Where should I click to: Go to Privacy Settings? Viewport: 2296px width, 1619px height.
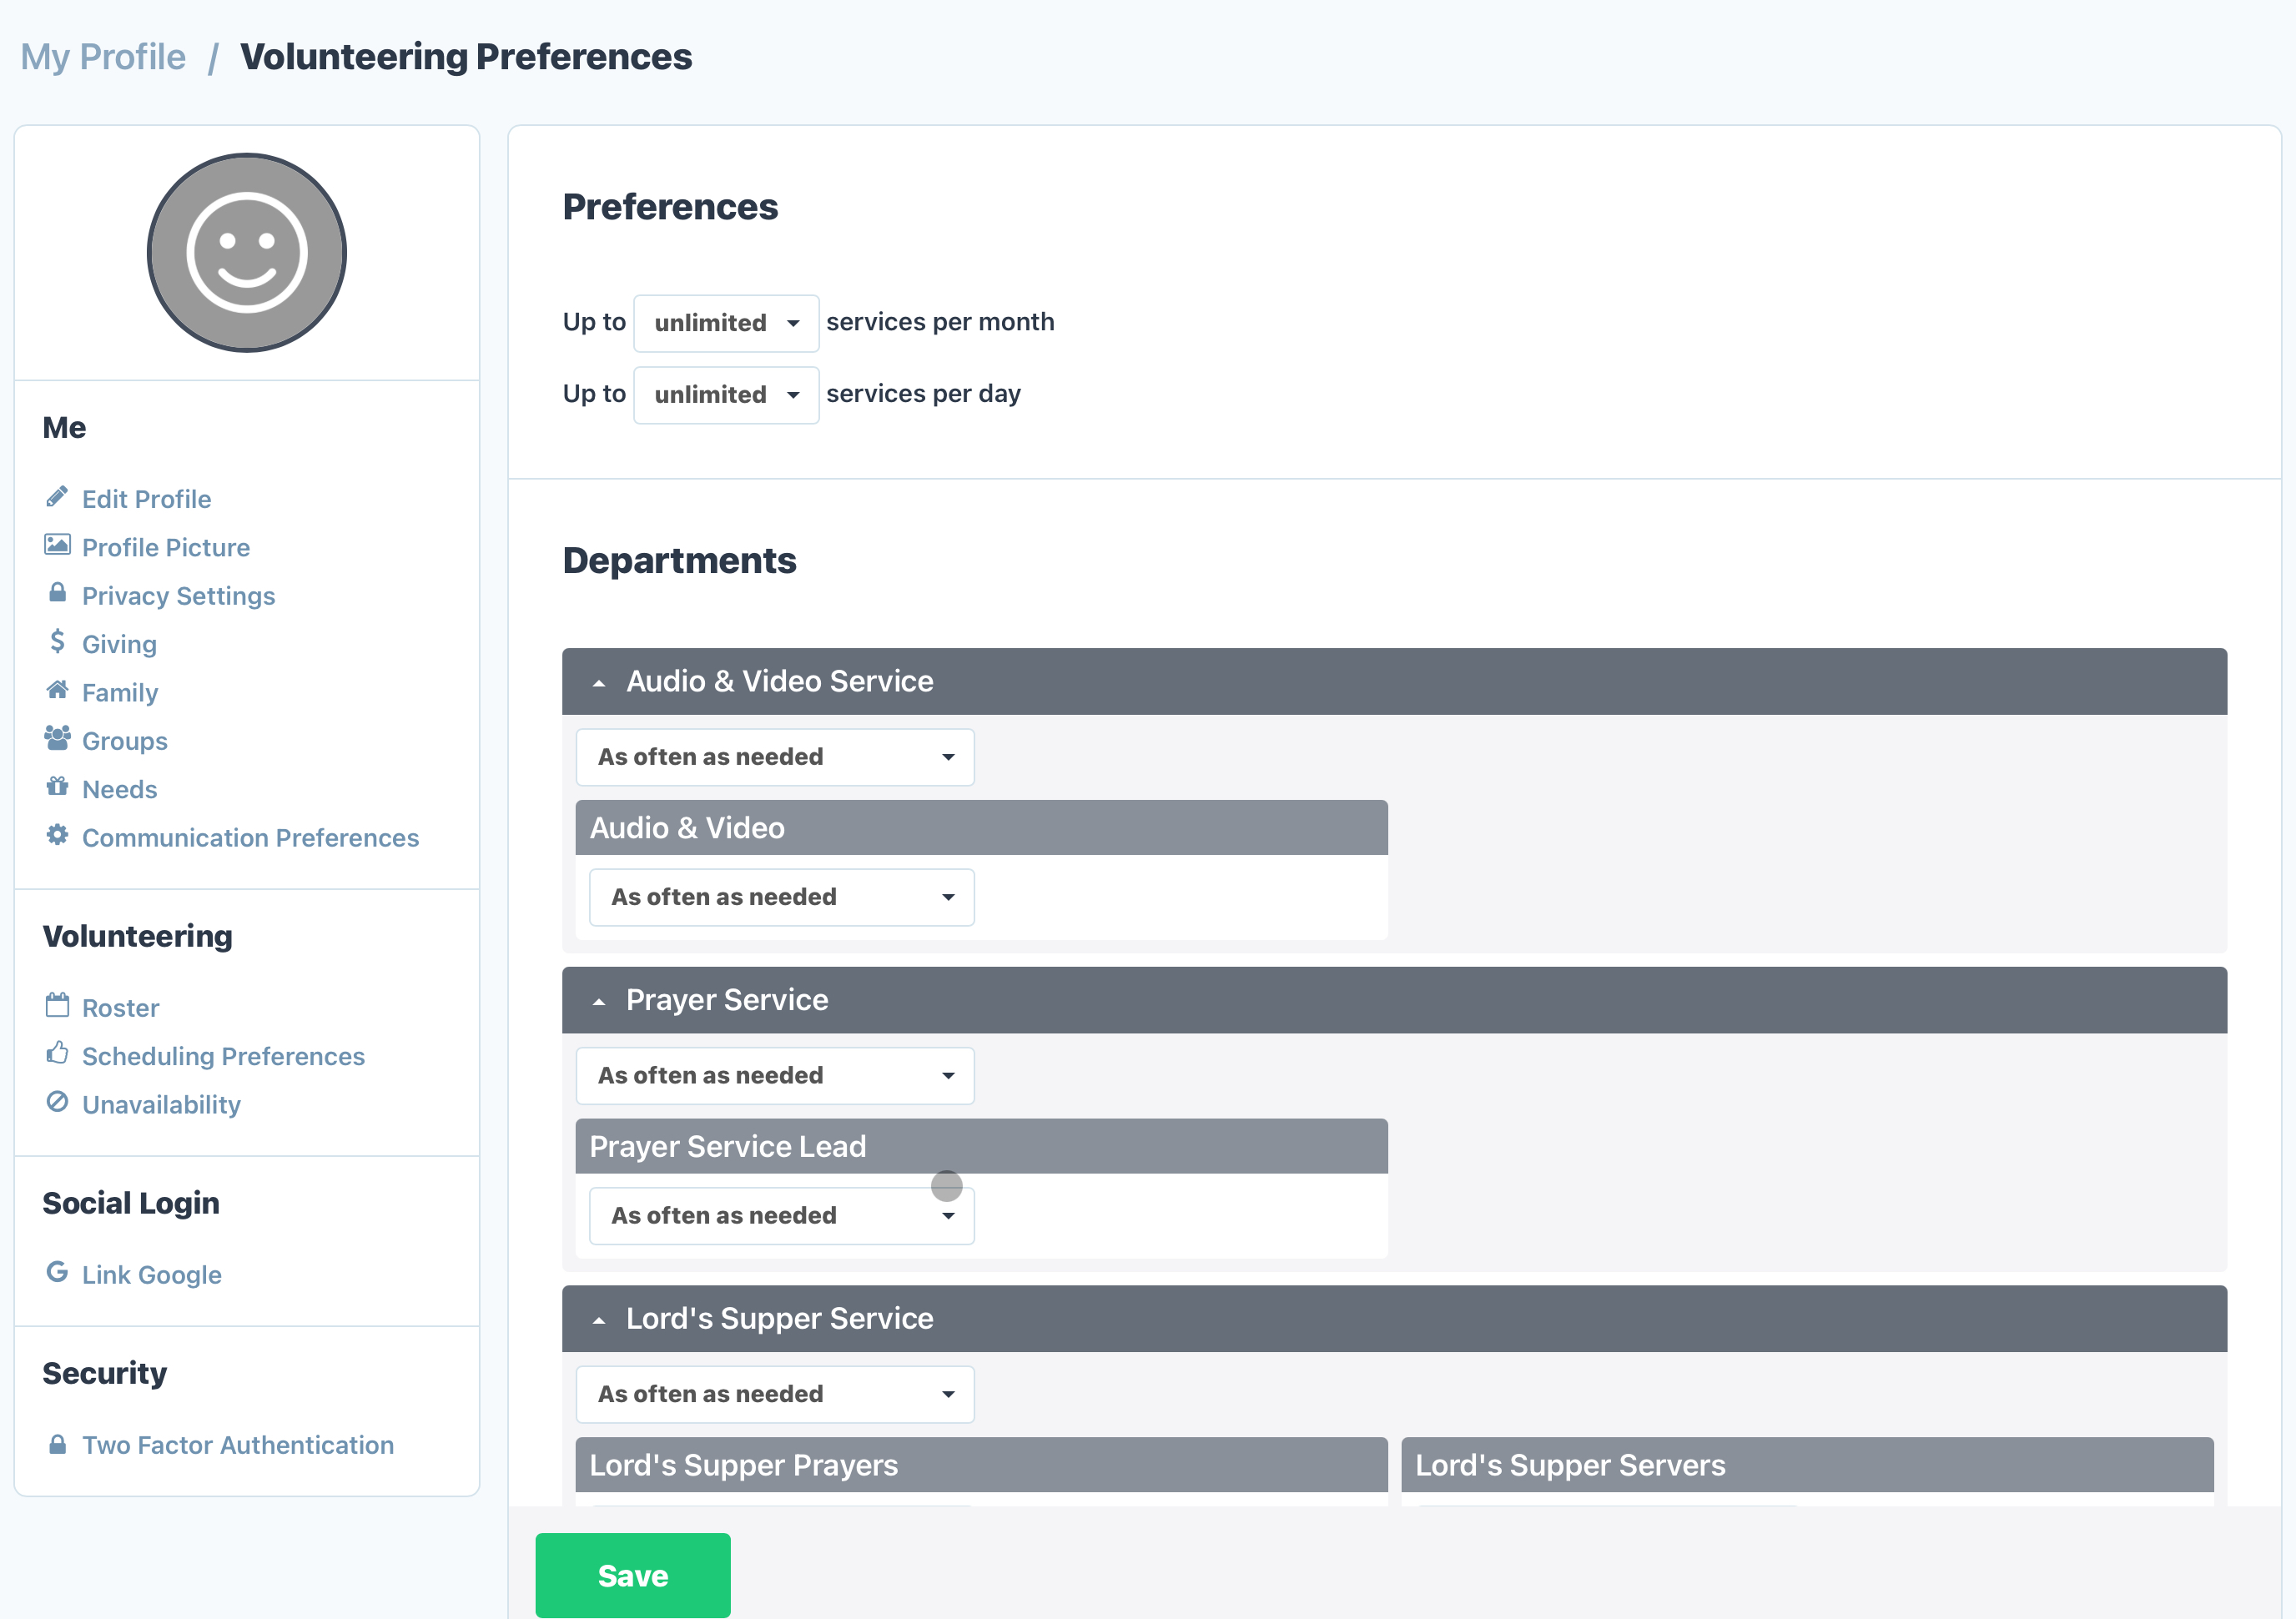(178, 596)
